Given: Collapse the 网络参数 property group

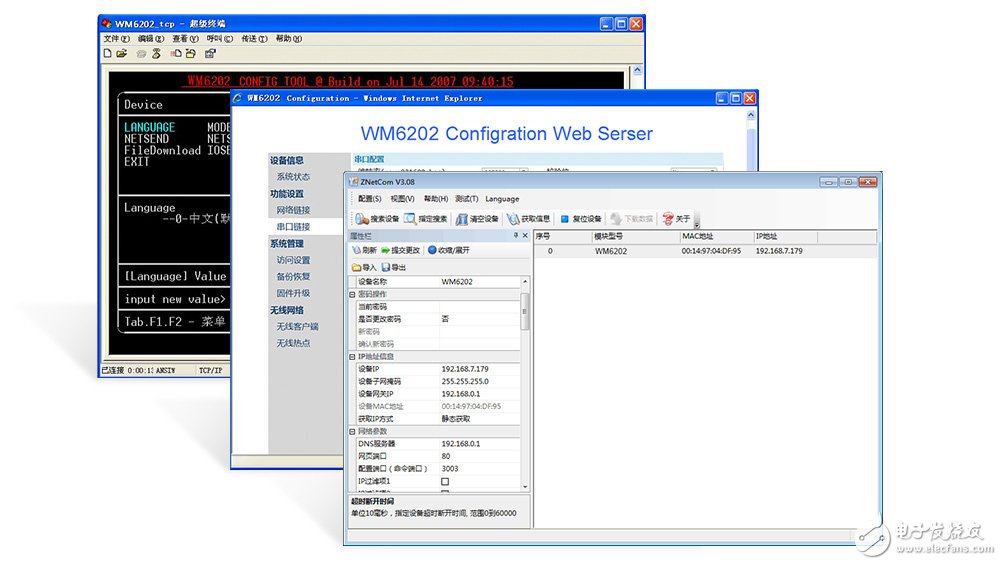Looking at the screenshot, I should [352, 431].
